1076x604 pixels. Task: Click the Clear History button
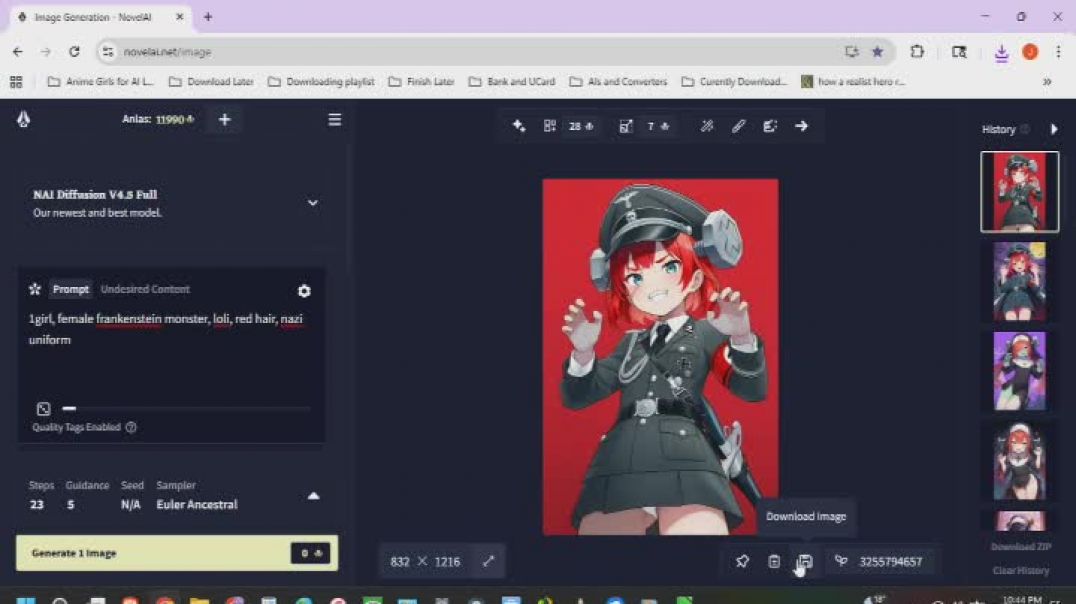(1020, 571)
